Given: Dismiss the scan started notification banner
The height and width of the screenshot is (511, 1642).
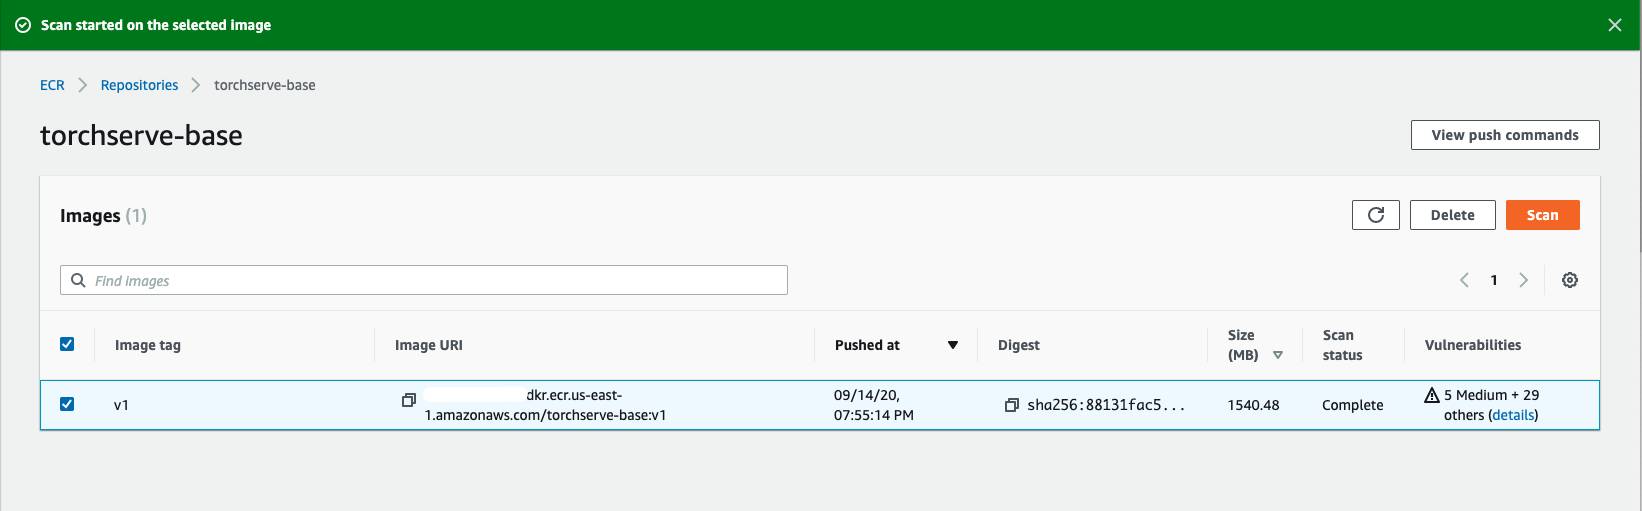Looking at the screenshot, I should tap(1614, 25).
